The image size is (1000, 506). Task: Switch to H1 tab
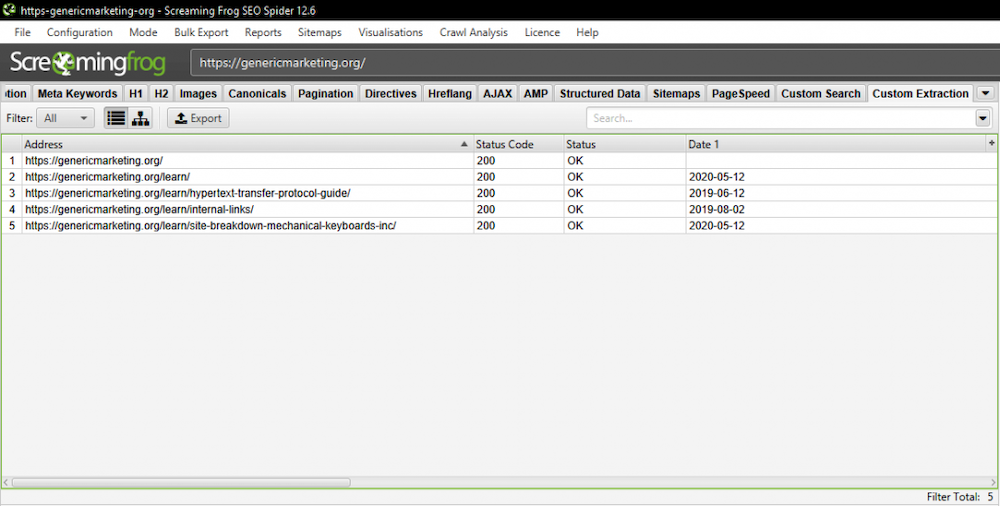(136, 93)
